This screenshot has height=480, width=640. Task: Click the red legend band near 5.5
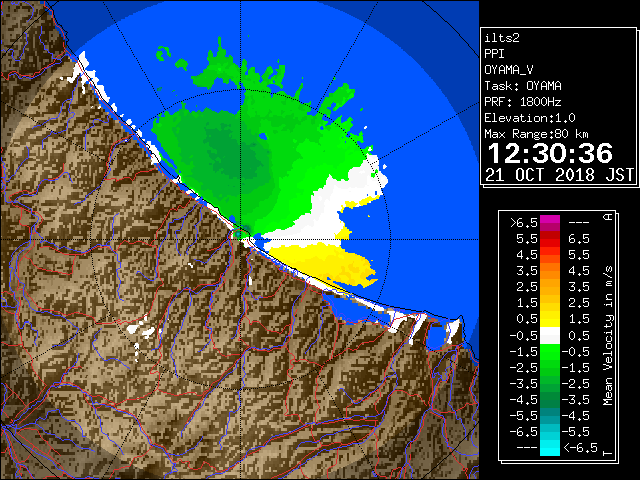point(550,239)
